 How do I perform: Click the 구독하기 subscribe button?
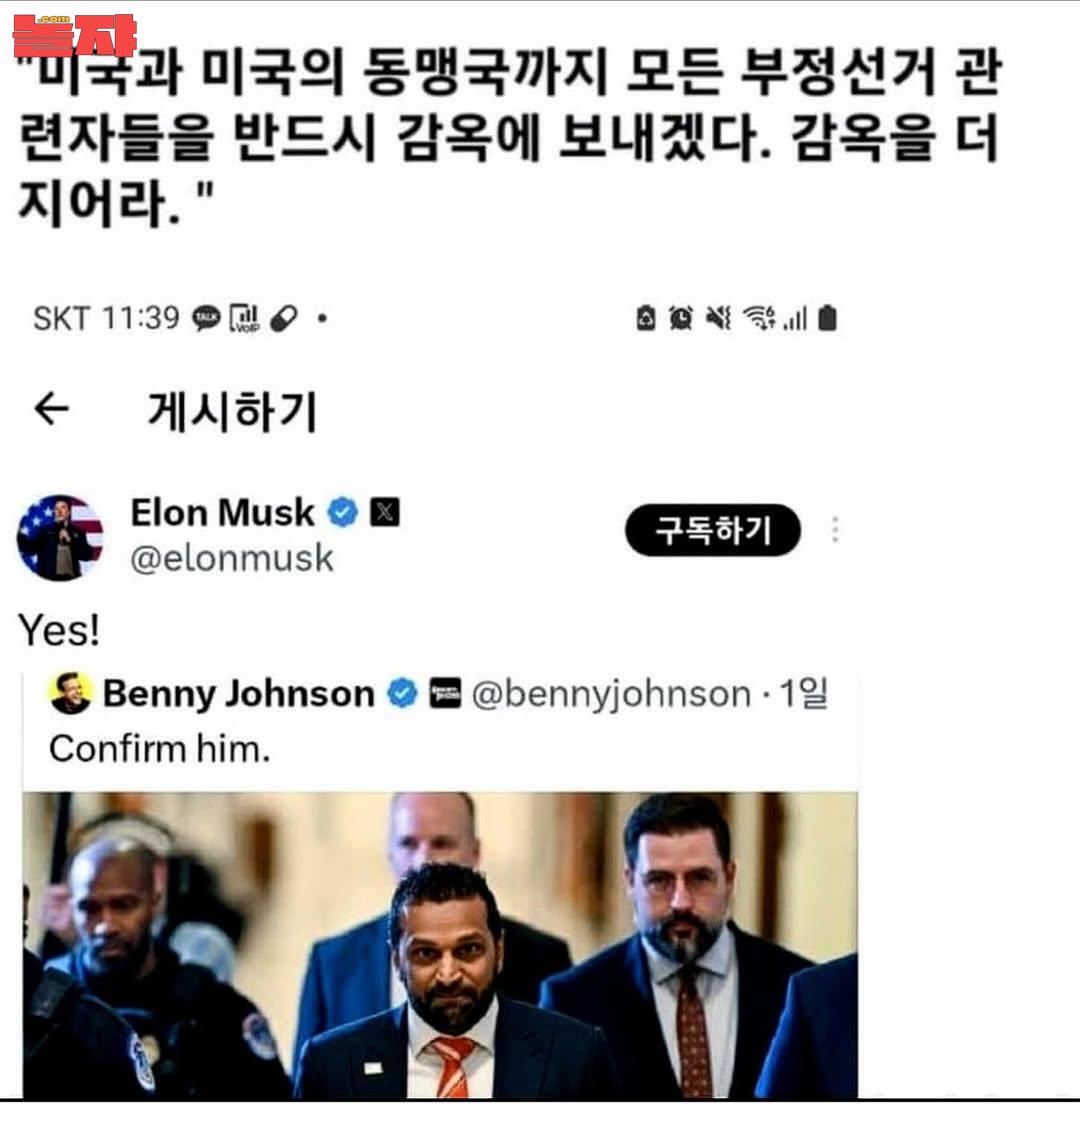(x=713, y=530)
